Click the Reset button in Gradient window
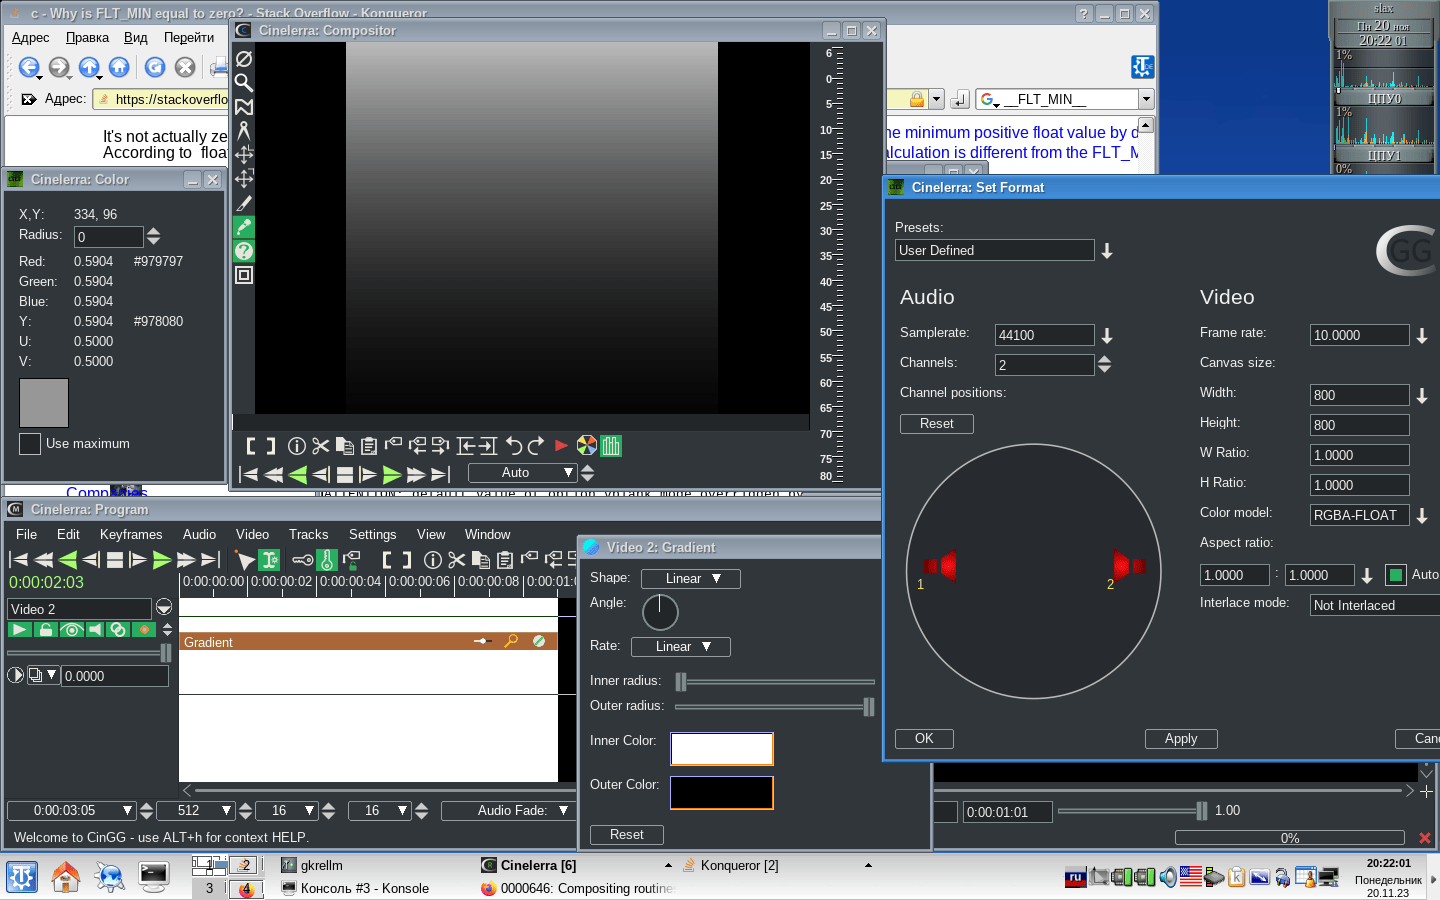The height and width of the screenshot is (900, 1440). click(x=627, y=835)
